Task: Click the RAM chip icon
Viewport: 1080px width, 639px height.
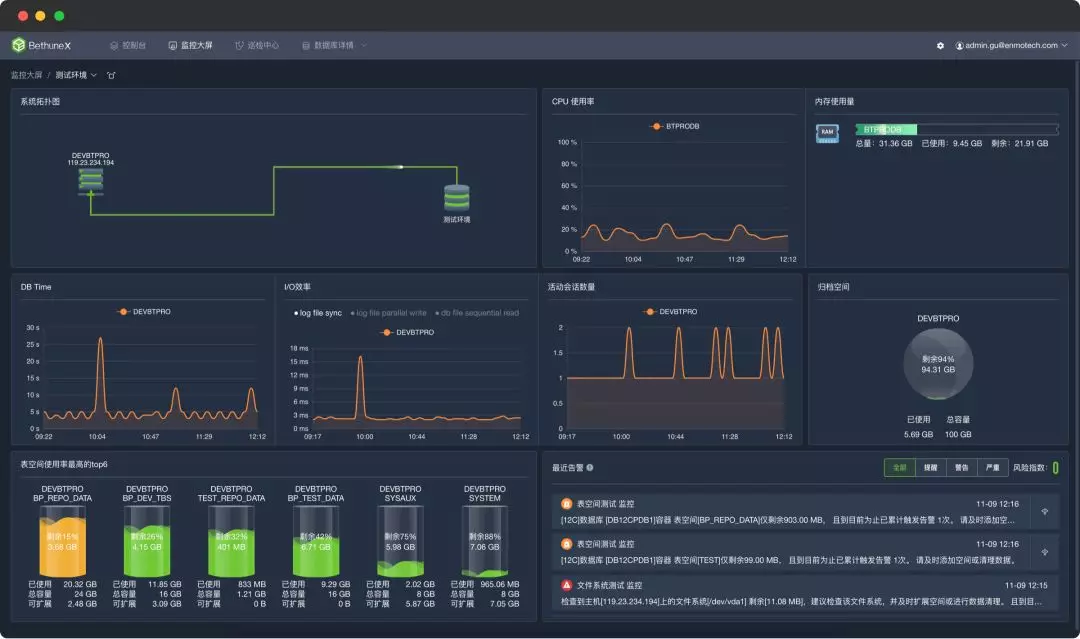Action: tap(826, 132)
